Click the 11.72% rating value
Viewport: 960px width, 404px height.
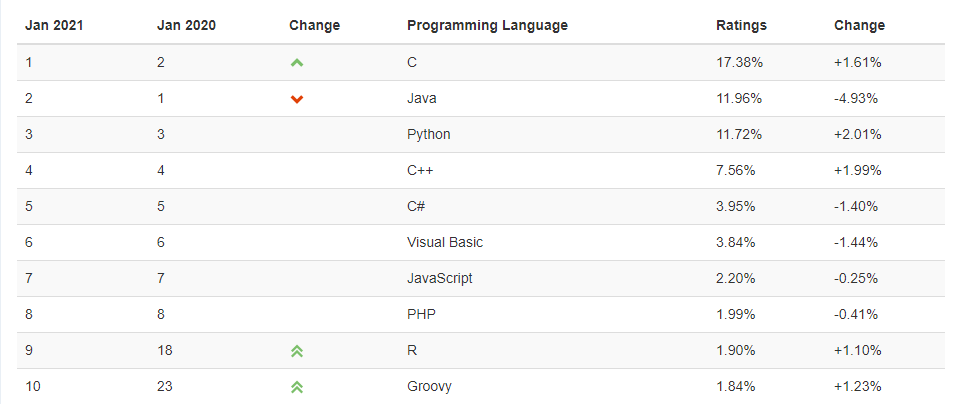coord(739,134)
